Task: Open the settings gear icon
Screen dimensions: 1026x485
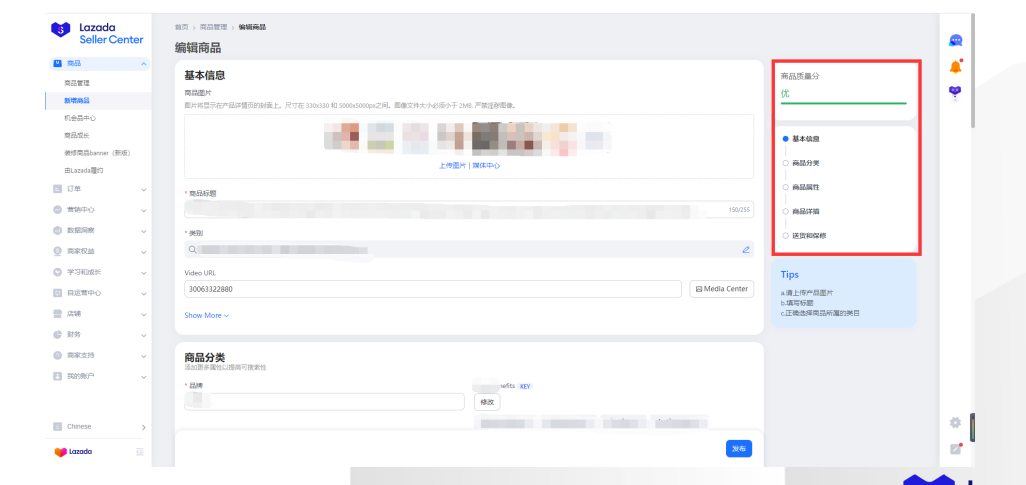Action: (x=955, y=423)
